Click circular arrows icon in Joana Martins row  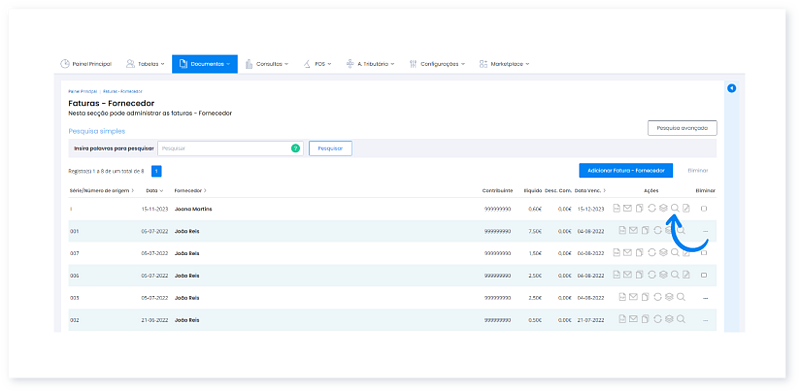coord(652,208)
